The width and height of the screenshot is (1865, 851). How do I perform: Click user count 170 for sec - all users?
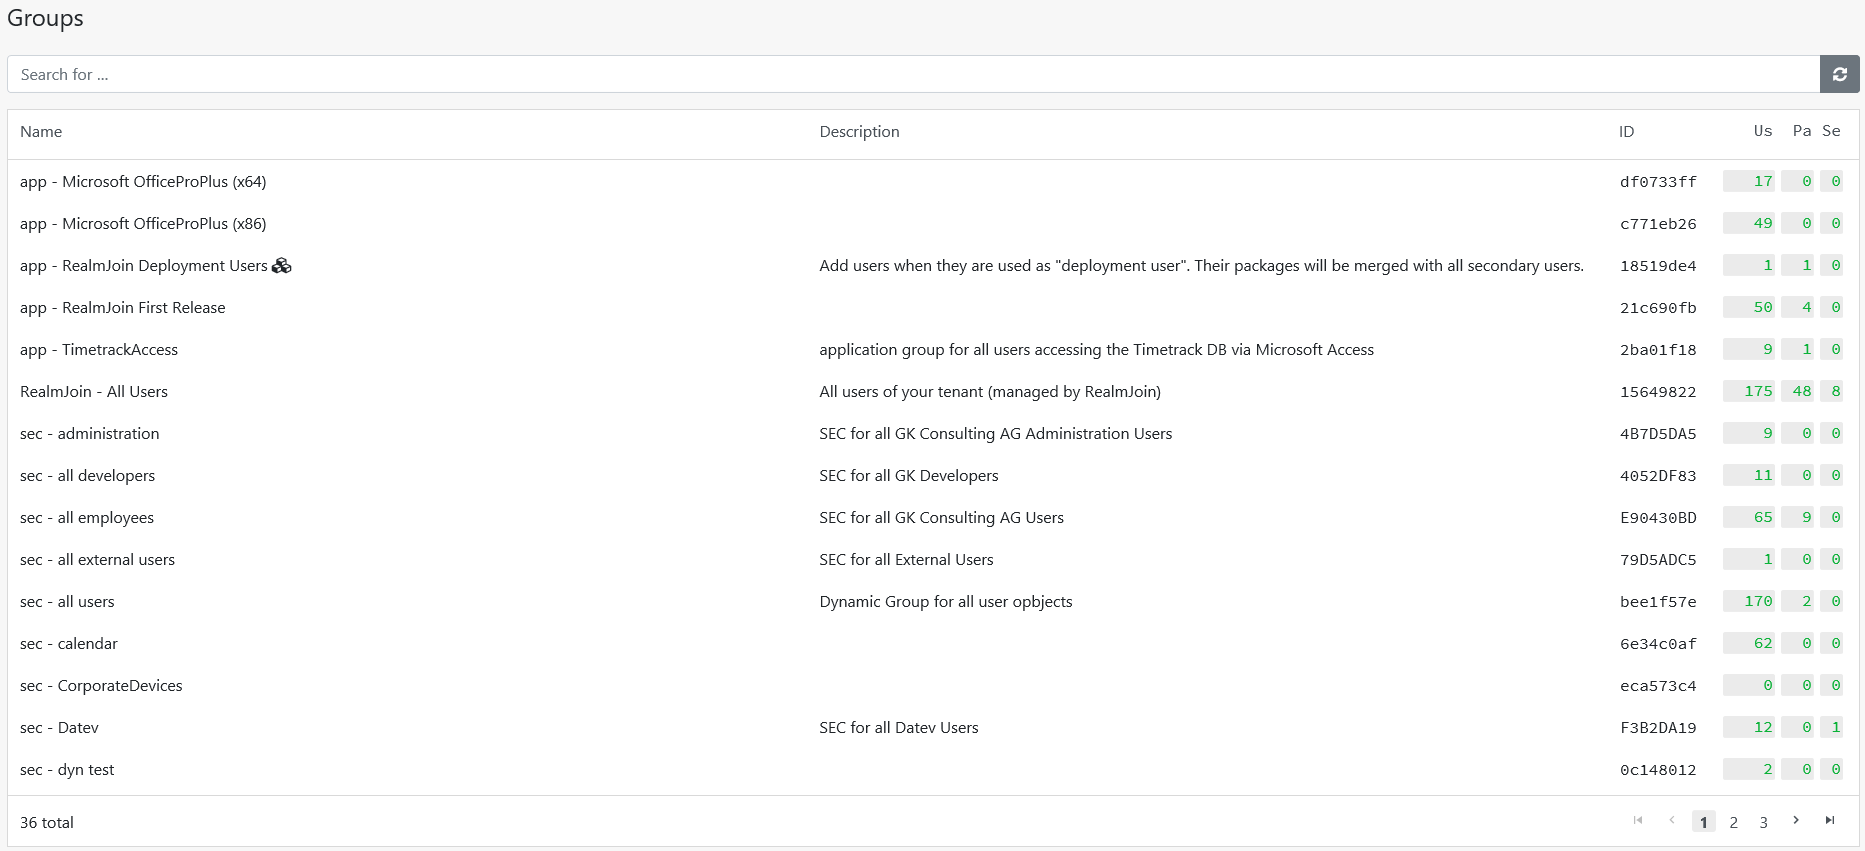1749,602
